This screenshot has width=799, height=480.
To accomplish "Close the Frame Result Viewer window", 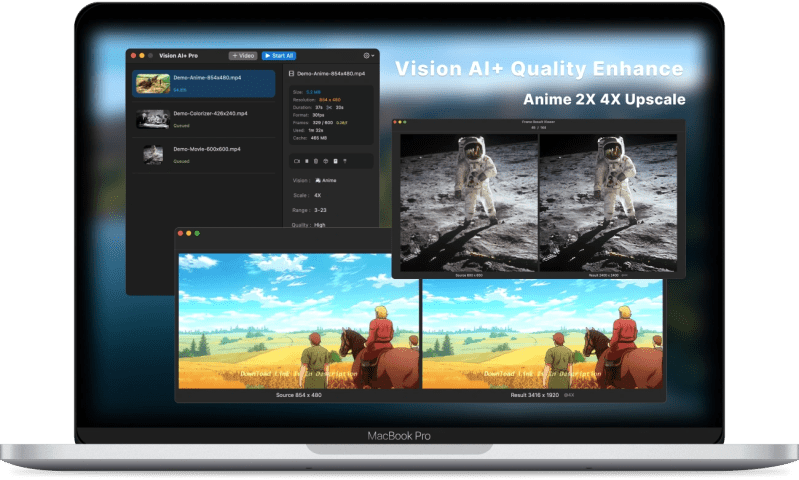I will [x=395, y=122].
